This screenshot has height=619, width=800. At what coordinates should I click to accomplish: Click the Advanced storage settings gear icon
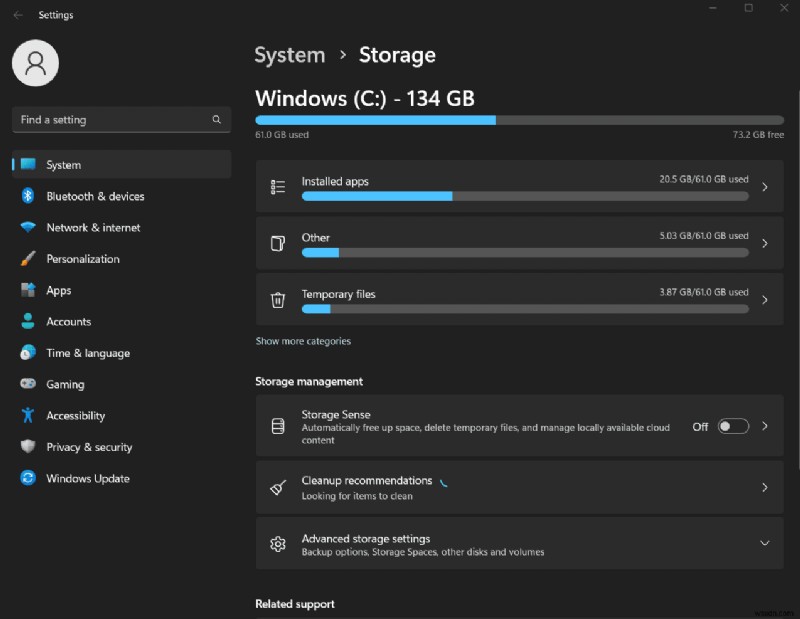278,544
